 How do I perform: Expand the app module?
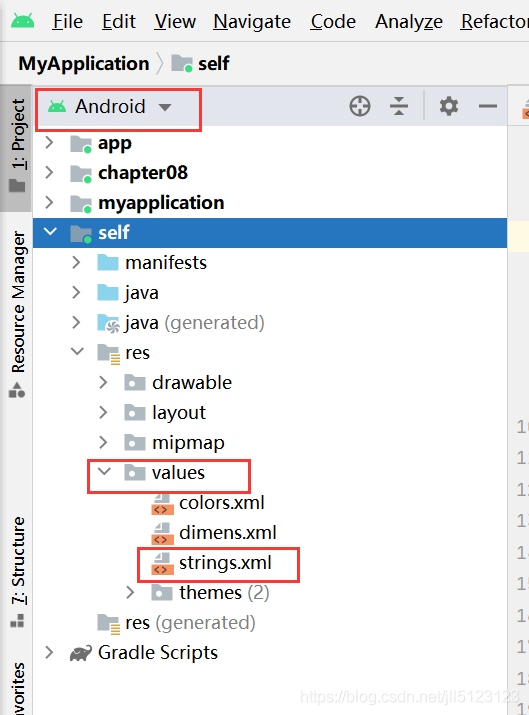[x=49, y=143]
